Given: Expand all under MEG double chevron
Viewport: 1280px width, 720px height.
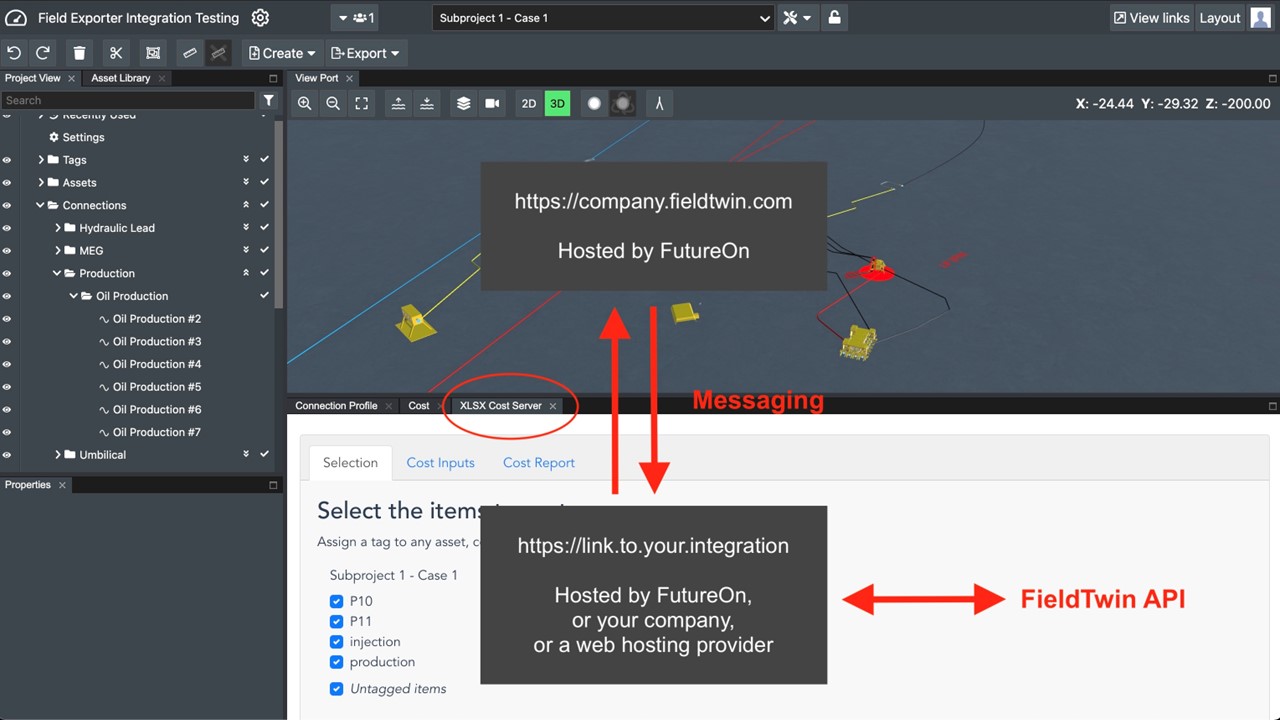Looking at the screenshot, I should tap(246, 250).
